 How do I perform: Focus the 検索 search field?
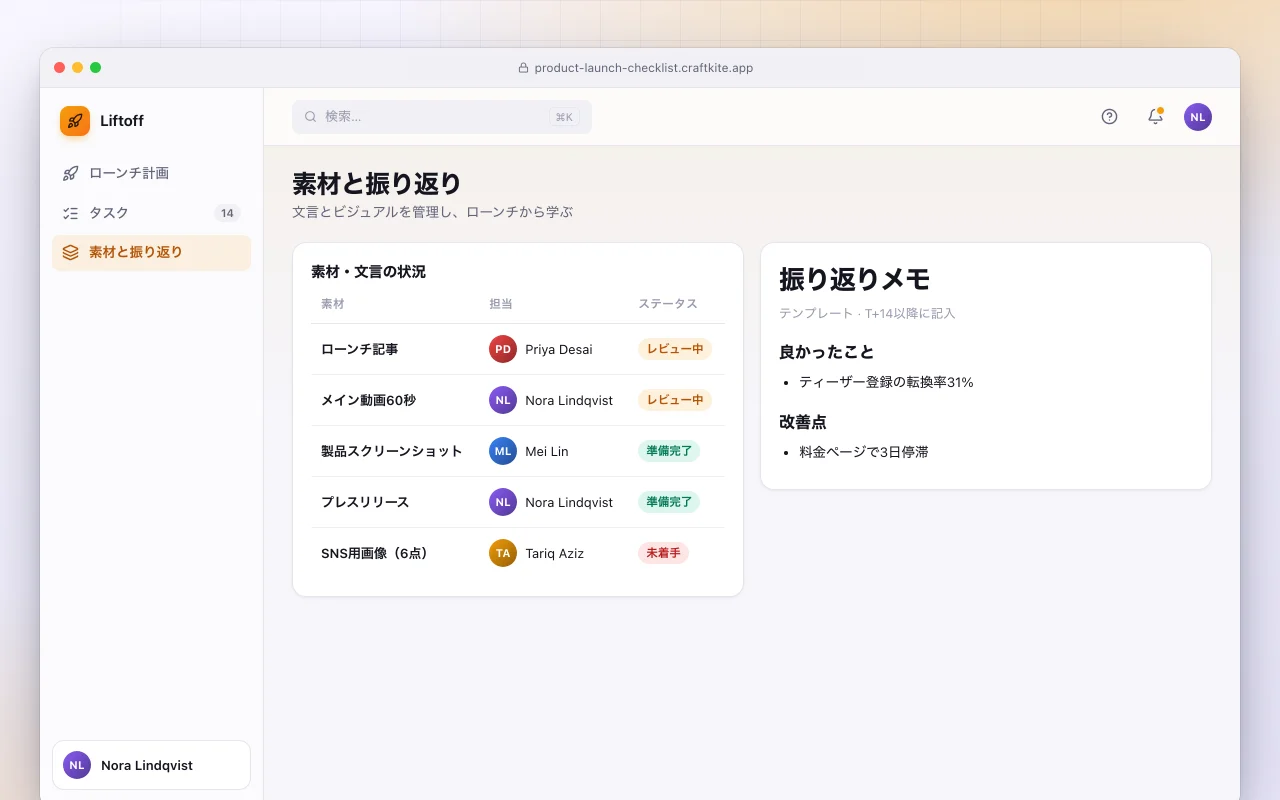tap(442, 117)
